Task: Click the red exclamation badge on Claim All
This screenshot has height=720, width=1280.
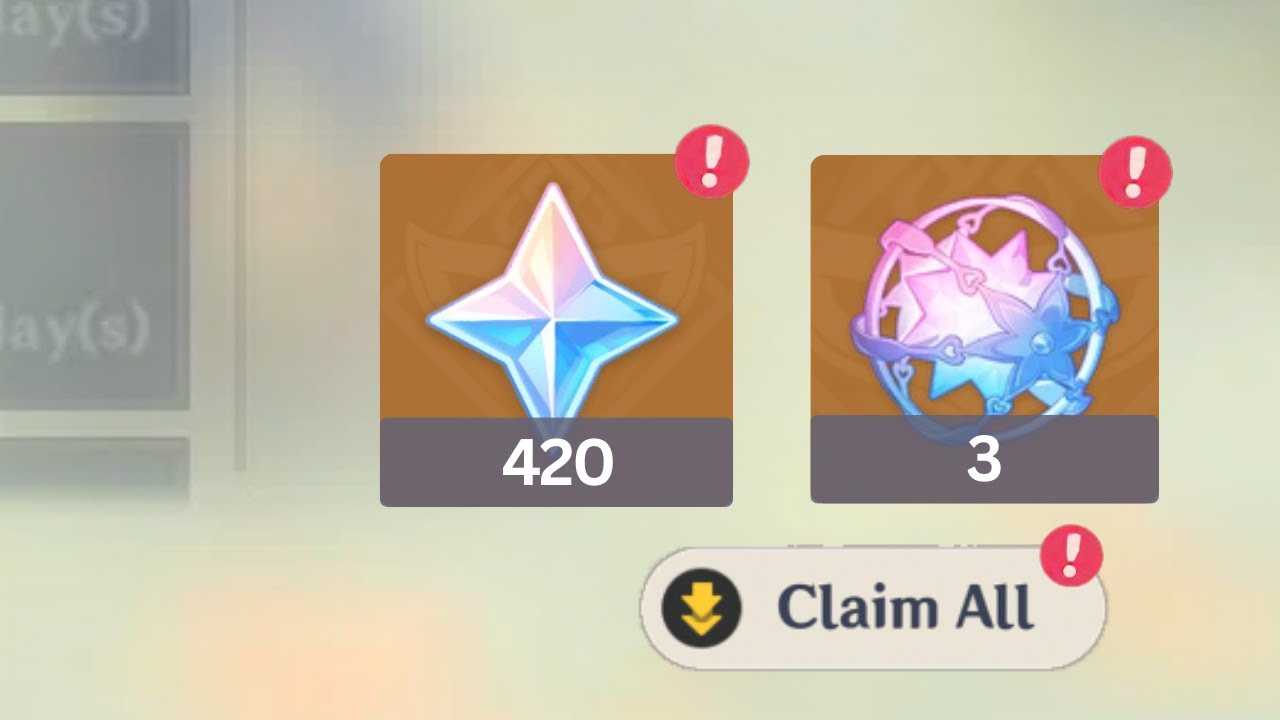Action: (1071, 554)
